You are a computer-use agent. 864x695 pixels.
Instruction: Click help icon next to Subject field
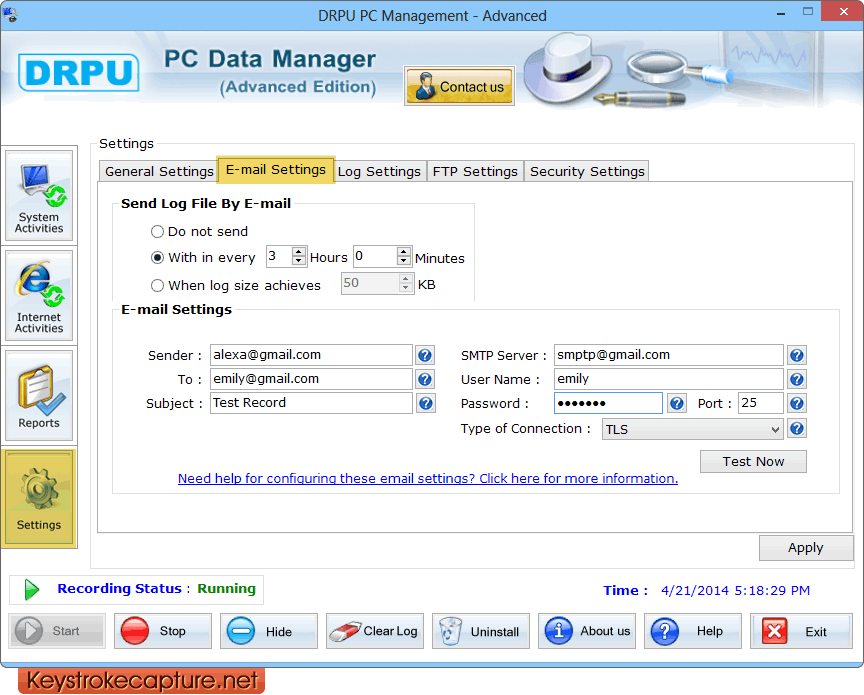(425, 403)
